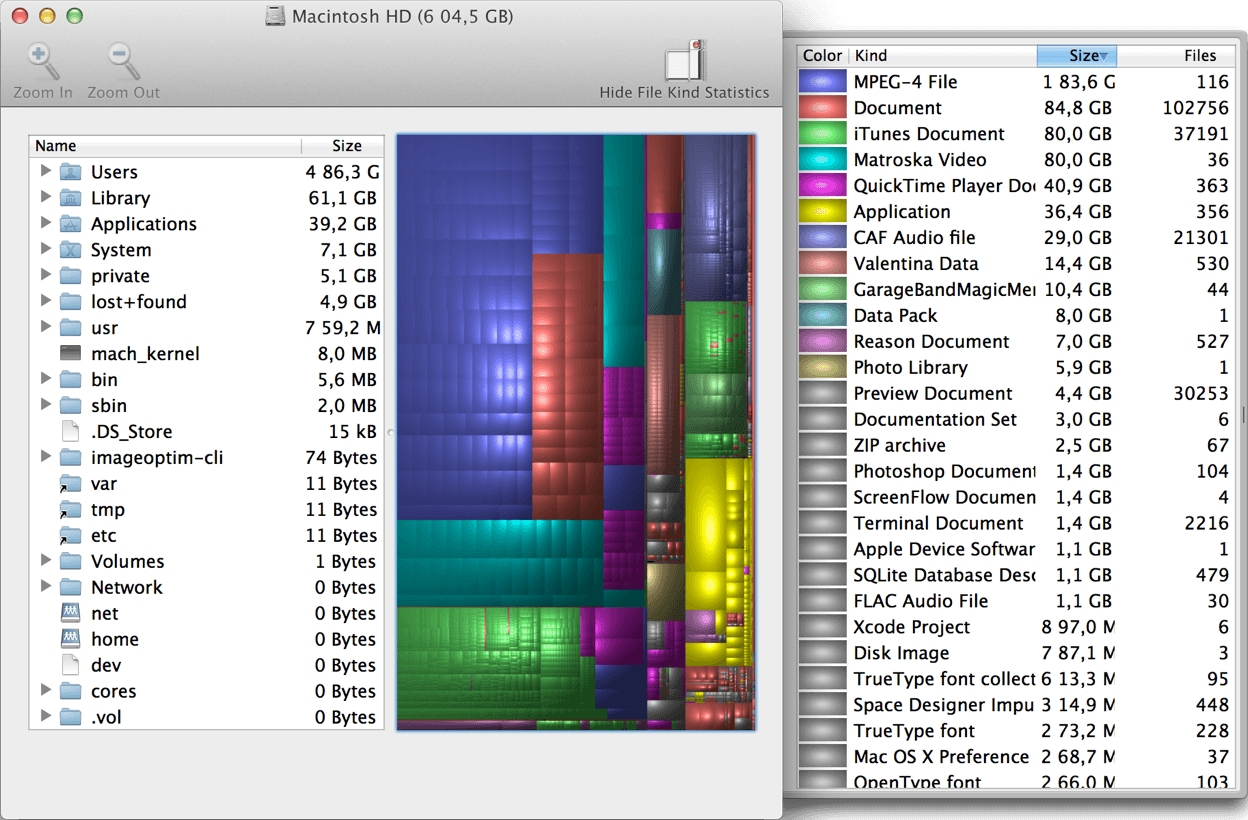Sort by Size header in file list
Screen dimensions: 1248x820
click(x=343, y=146)
